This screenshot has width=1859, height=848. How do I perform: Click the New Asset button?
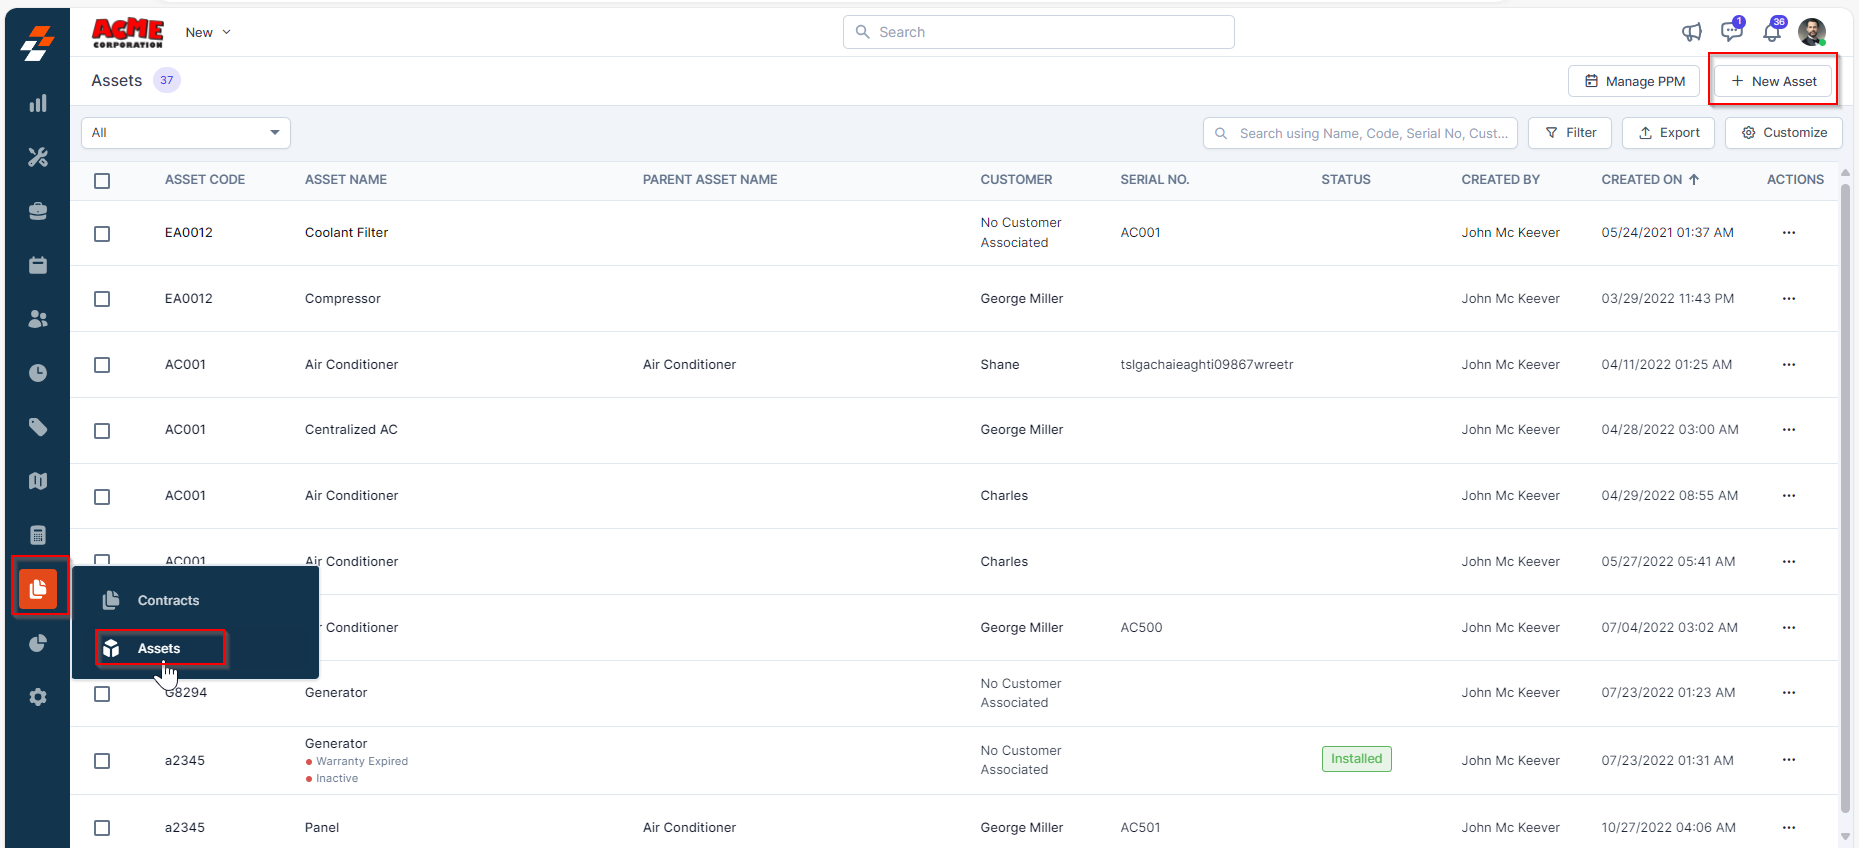click(x=1773, y=81)
